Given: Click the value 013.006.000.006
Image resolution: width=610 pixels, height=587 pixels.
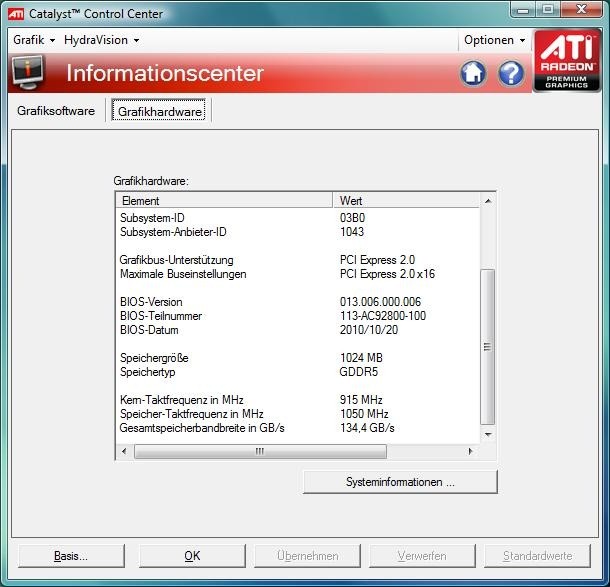Looking at the screenshot, I should 380,302.
